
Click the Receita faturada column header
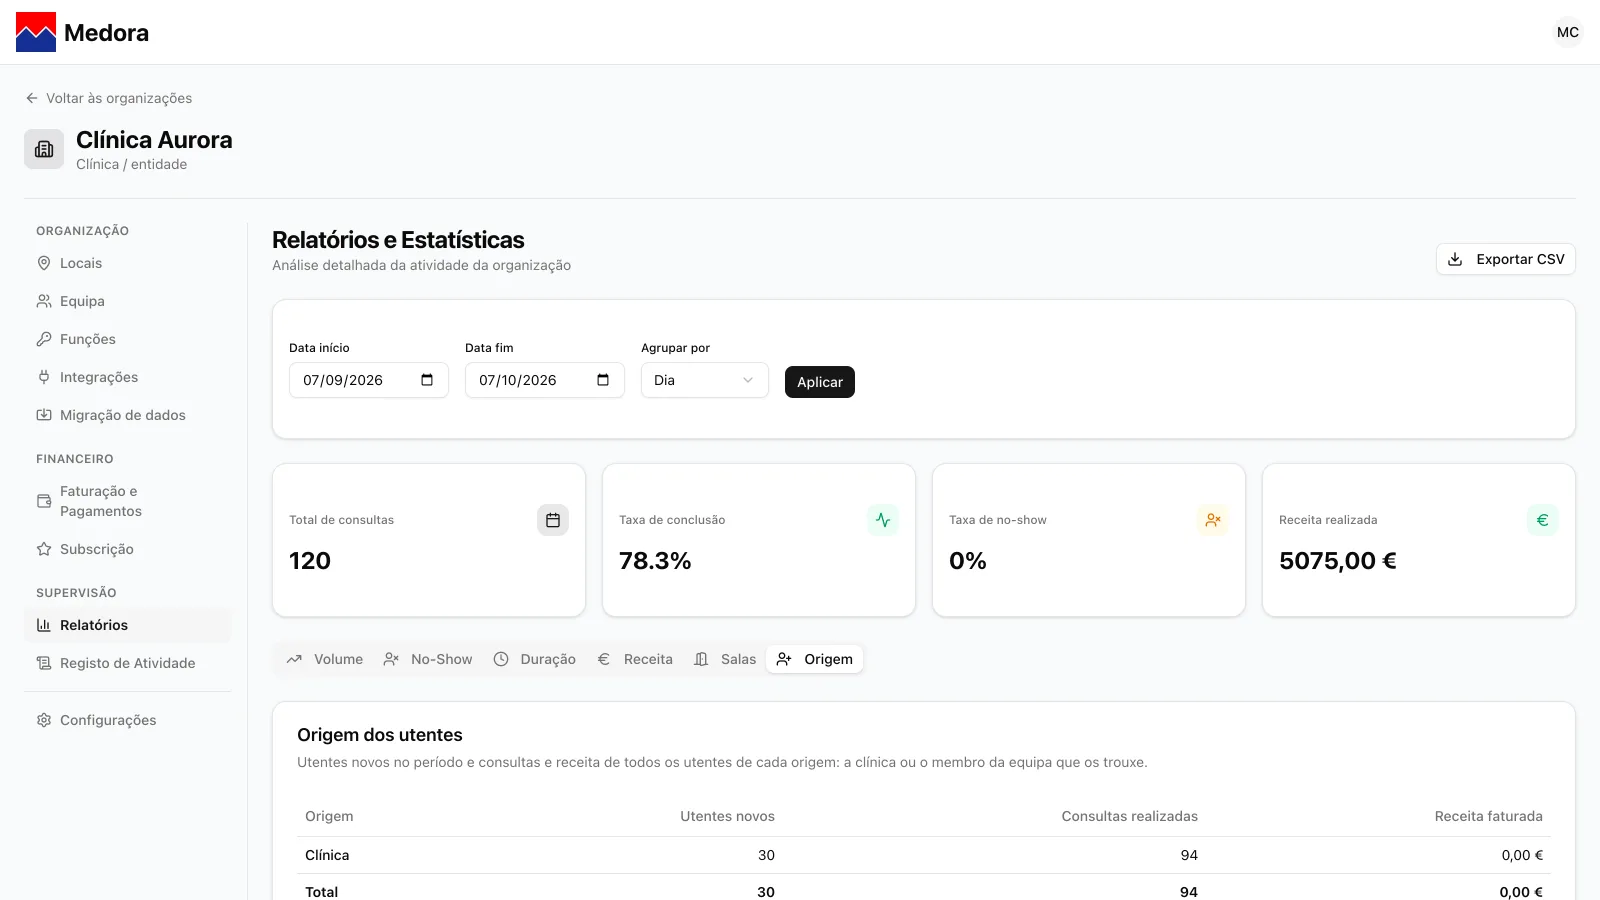1488,816
